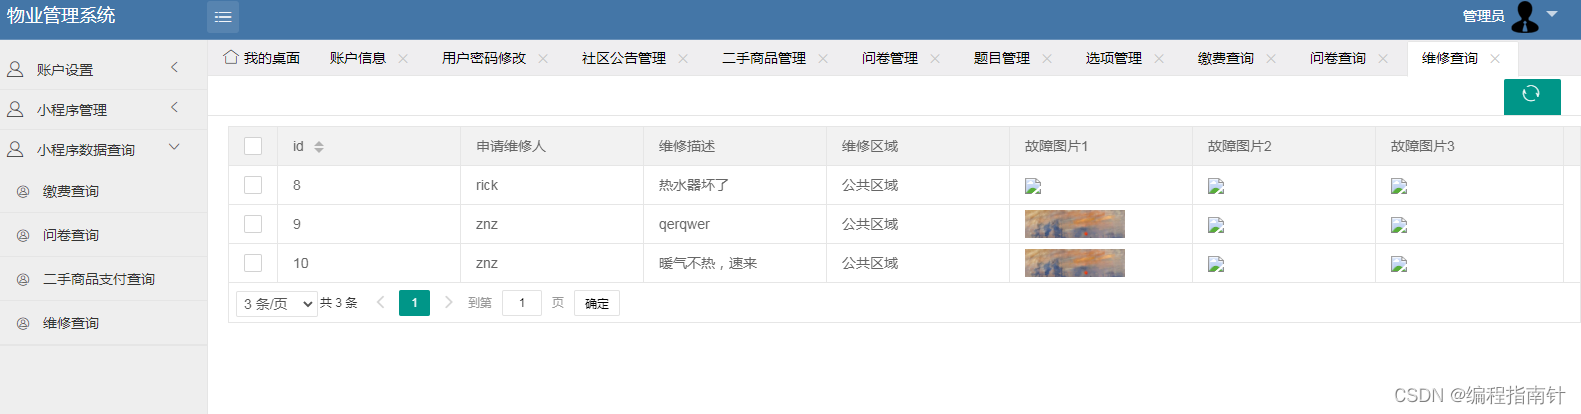Click the icon beside 问卷查询 in sidebar
Viewport: 1581px width, 414px height.
pos(23,235)
